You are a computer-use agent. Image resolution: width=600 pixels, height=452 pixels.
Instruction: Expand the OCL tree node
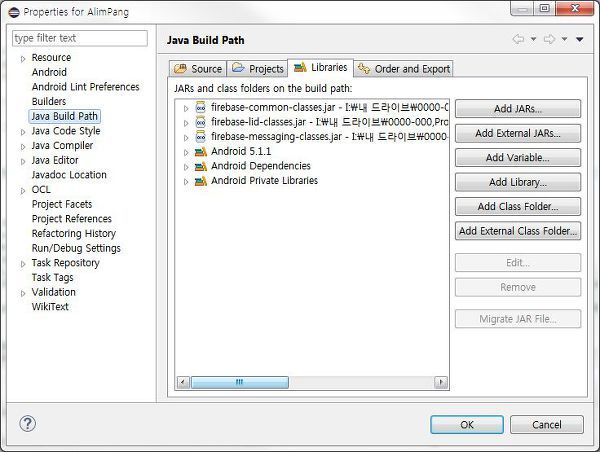pos(23,191)
